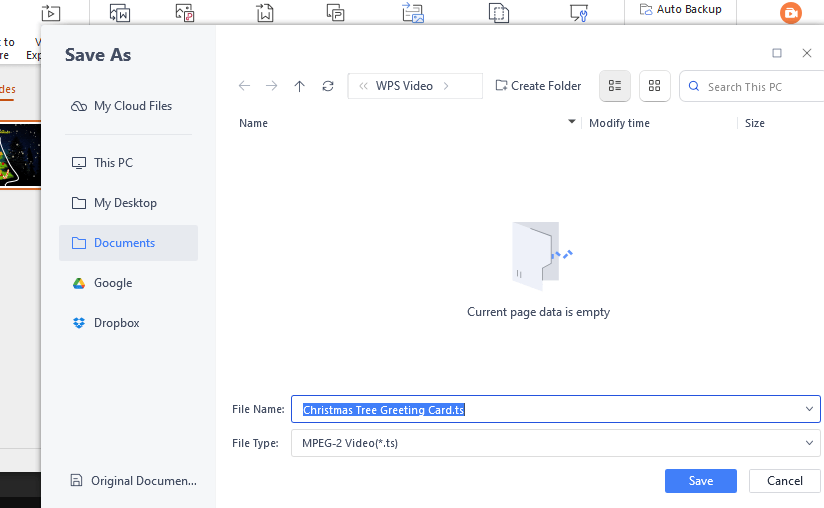Click the search magnifier icon
Screen dimensions: 824x508
(694, 86)
